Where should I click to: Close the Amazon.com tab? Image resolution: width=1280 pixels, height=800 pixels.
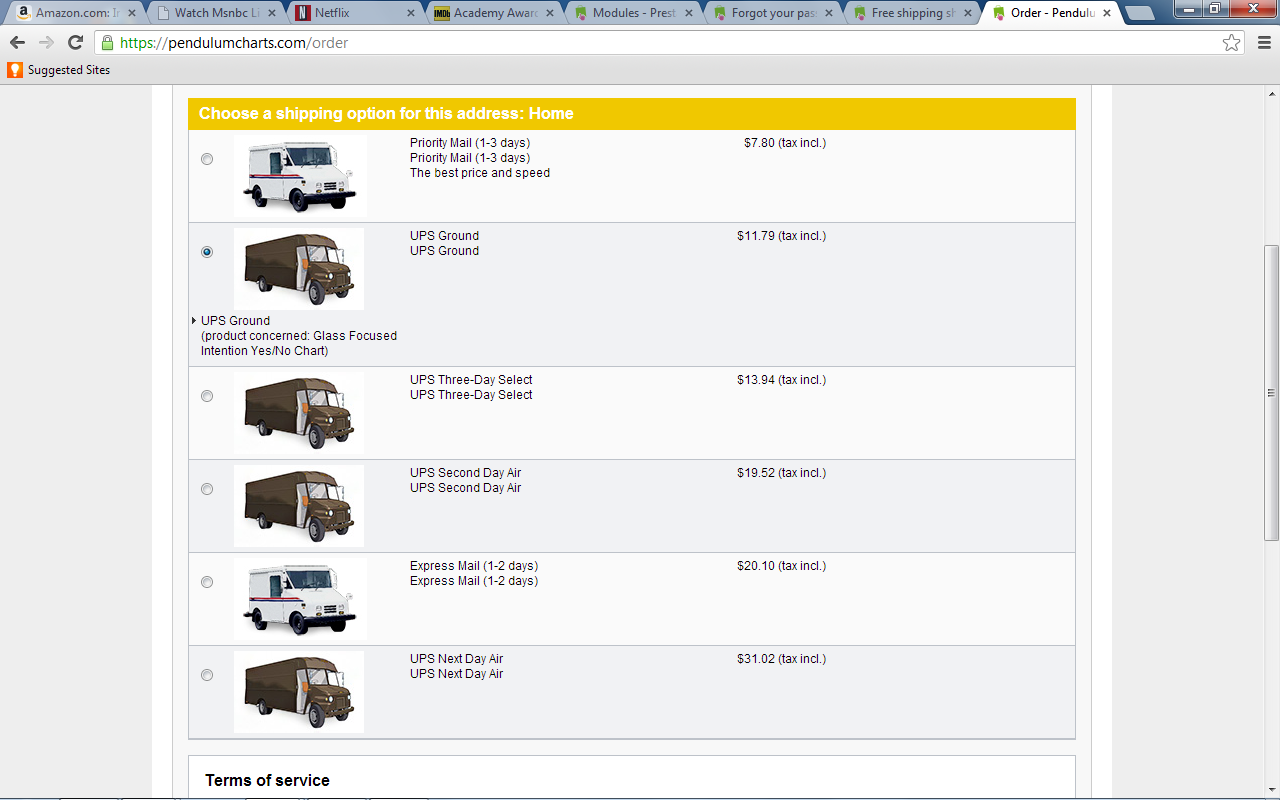130,14
